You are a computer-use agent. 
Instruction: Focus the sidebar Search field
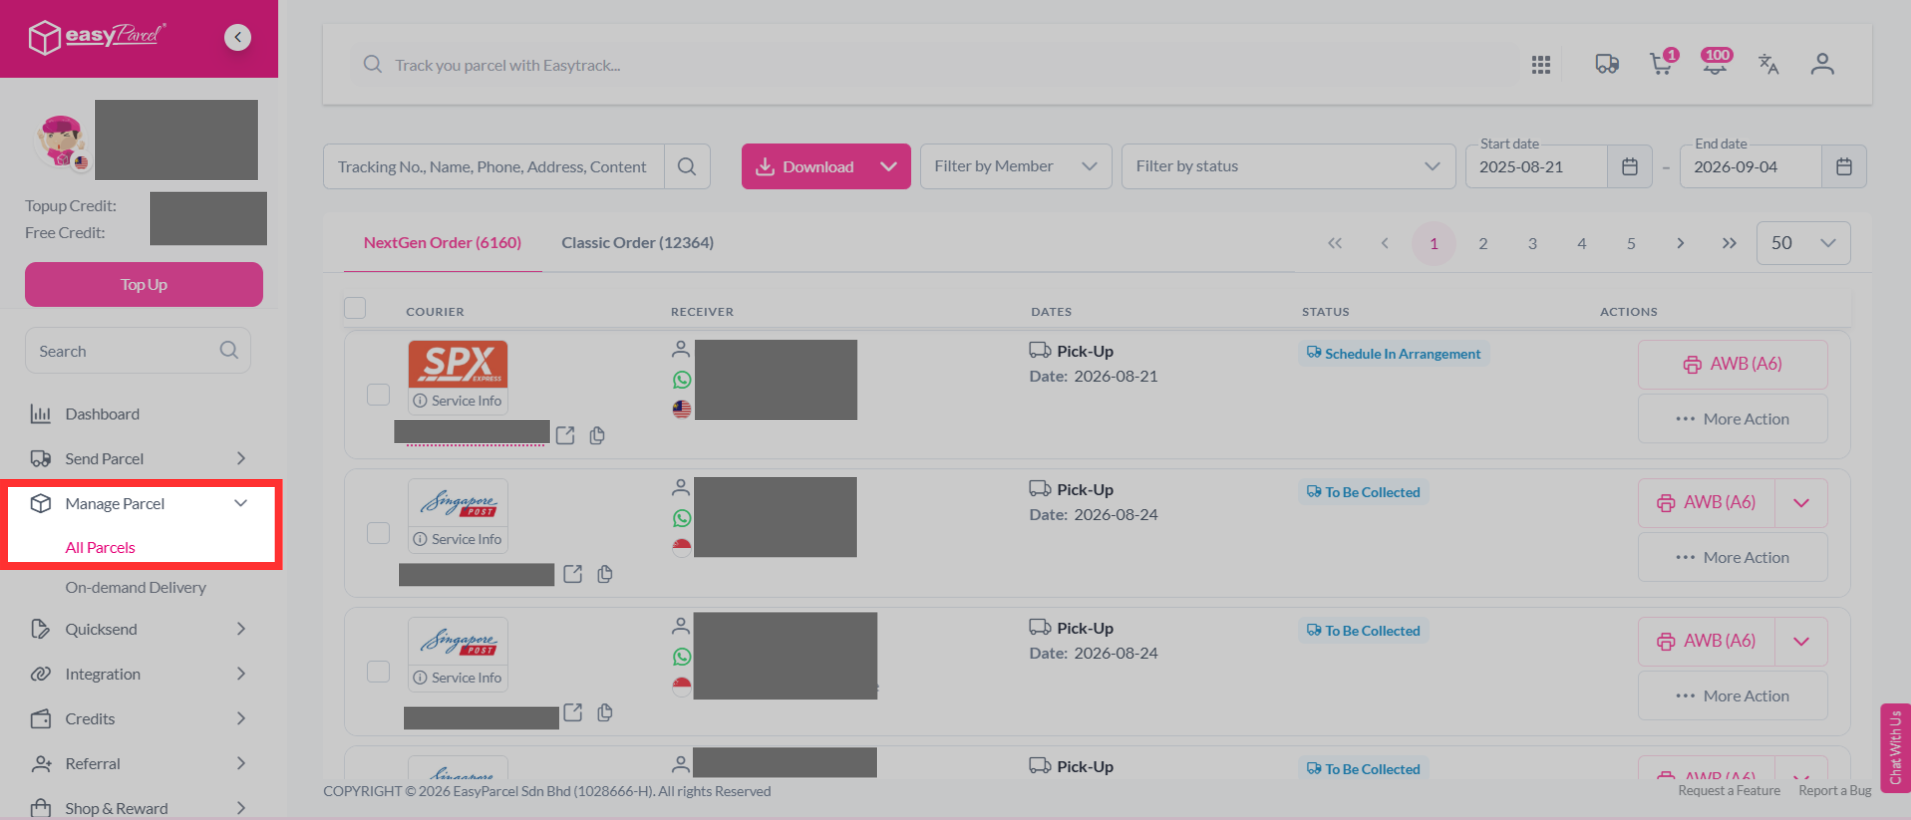[138, 350]
